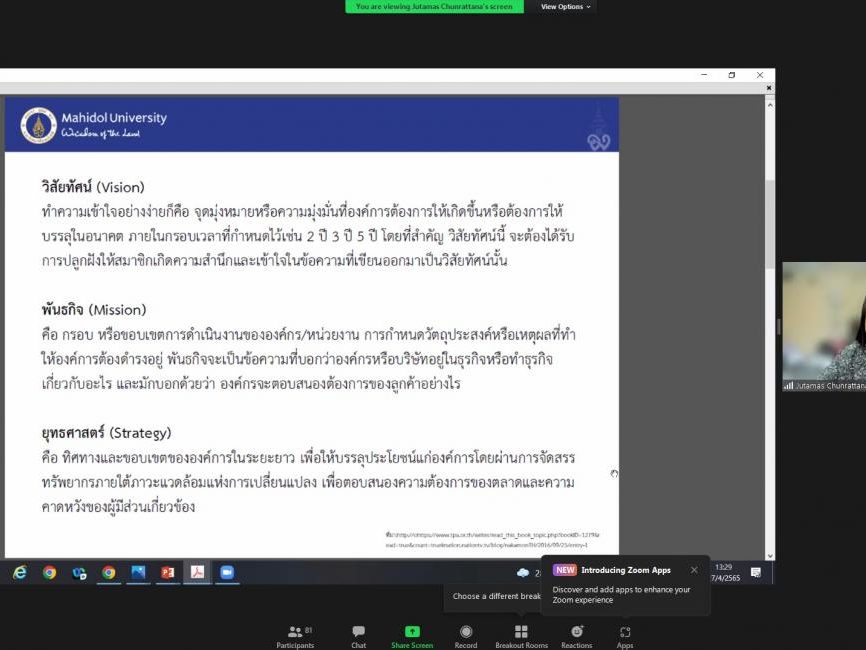Click the Adobe Acrobat taskbar icon
Image resolution: width=866 pixels, height=650 pixels.
(x=198, y=572)
